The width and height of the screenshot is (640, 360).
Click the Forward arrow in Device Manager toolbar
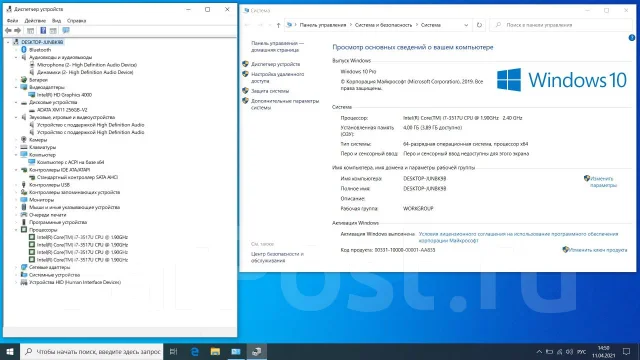(x=18, y=31)
